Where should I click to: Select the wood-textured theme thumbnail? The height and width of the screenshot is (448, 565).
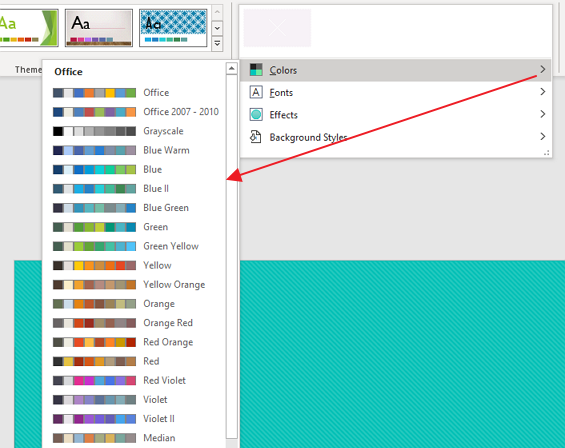point(99,28)
